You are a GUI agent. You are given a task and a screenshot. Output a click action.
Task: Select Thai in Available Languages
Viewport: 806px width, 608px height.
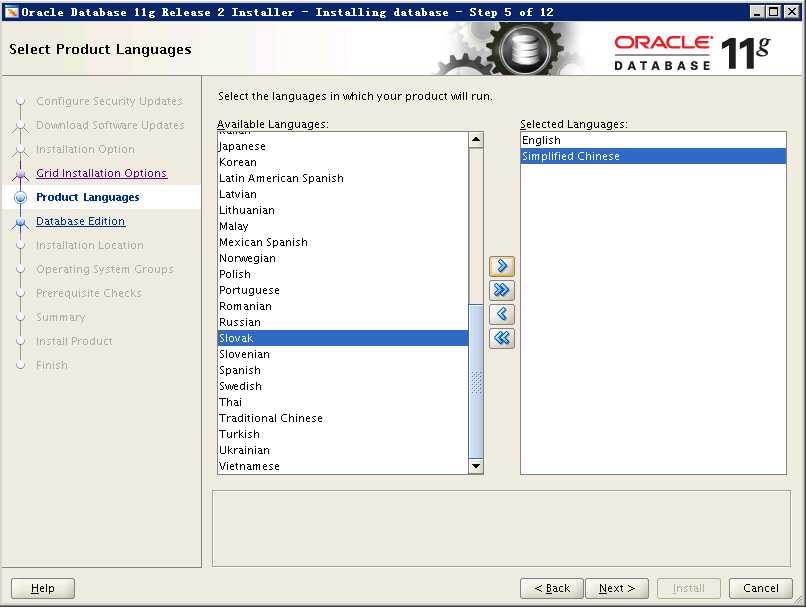[x=343, y=402]
